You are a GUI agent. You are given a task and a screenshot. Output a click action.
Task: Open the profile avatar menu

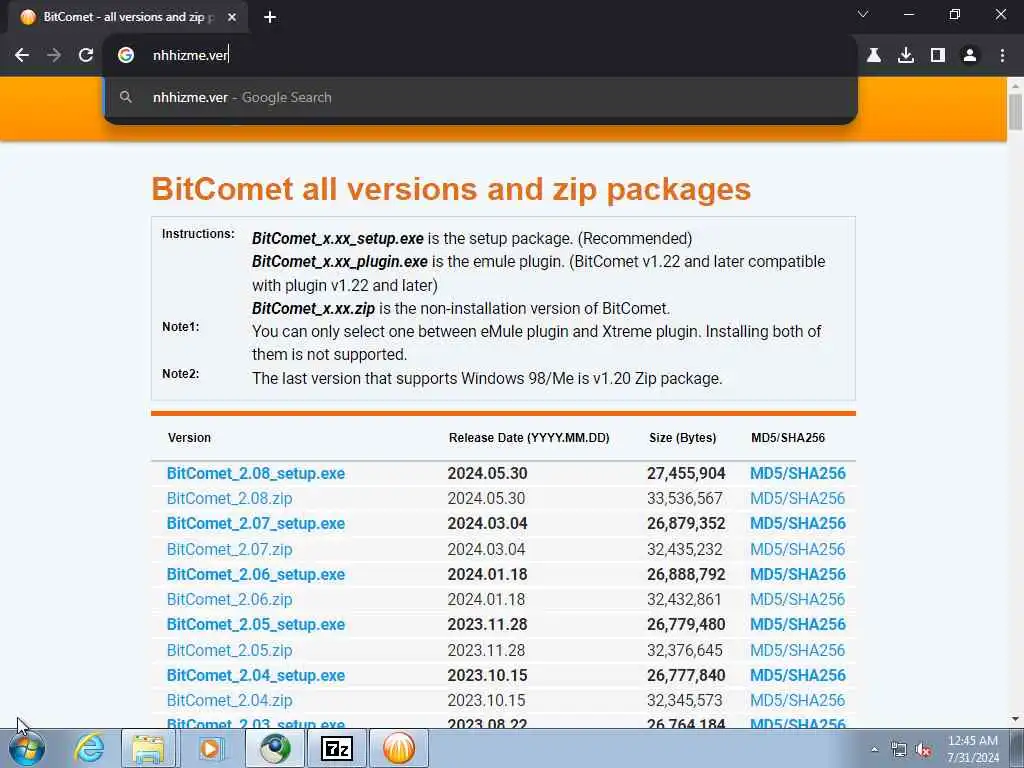tap(970, 56)
